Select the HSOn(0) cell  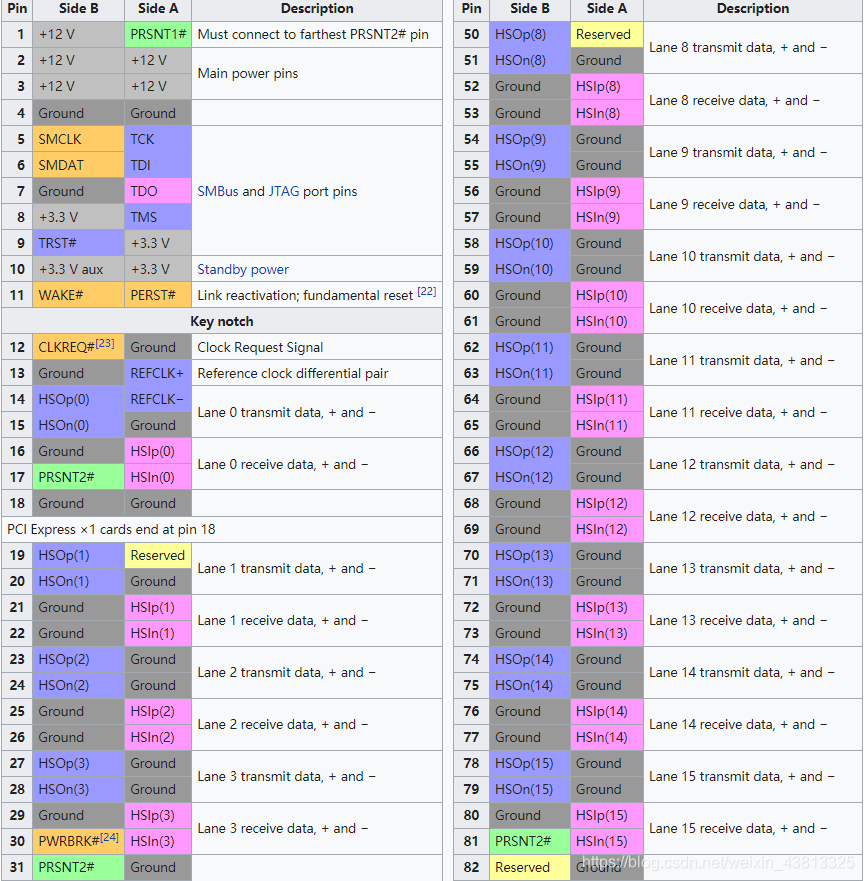79,425
